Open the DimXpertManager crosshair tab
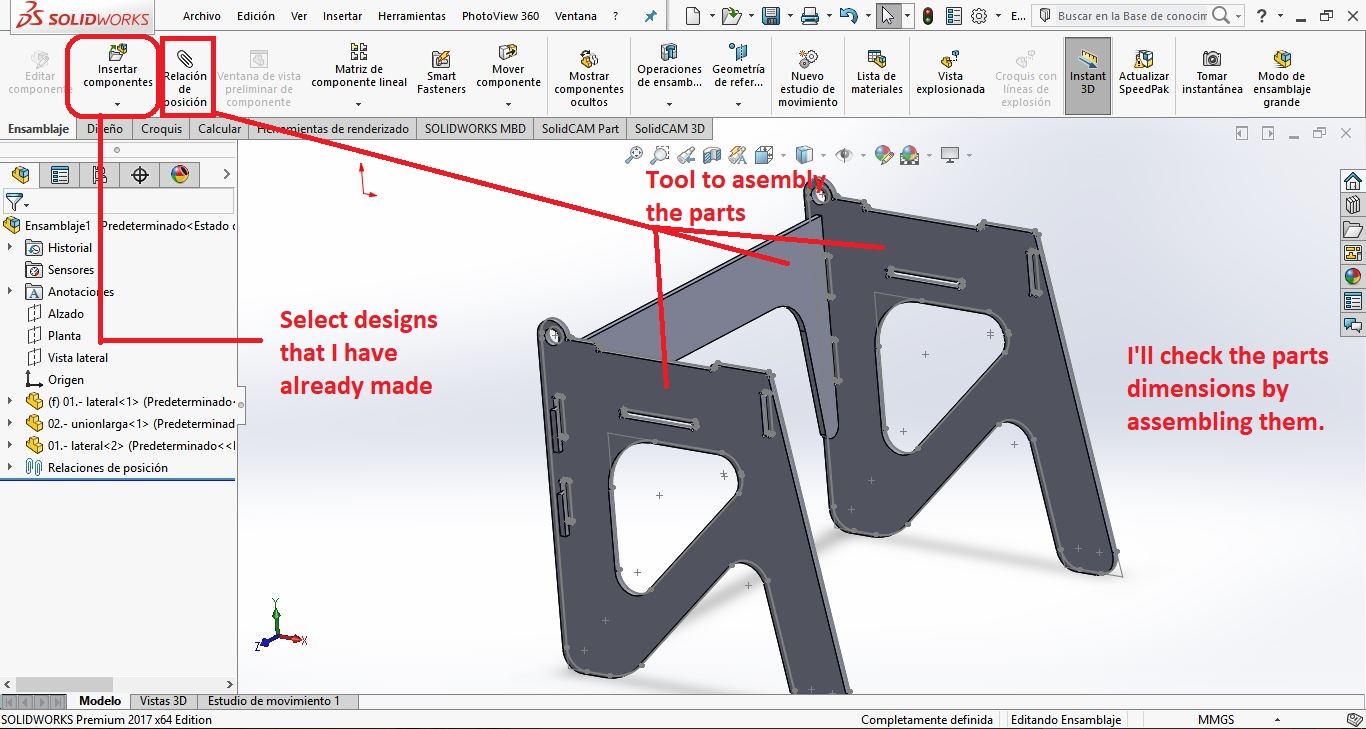 (x=140, y=175)
